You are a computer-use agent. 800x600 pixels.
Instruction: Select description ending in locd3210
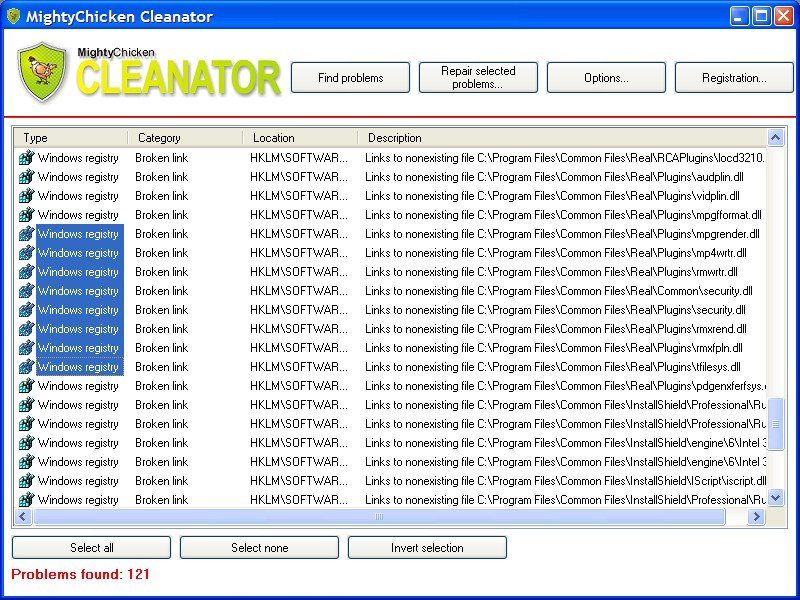[x=565, y=158]
